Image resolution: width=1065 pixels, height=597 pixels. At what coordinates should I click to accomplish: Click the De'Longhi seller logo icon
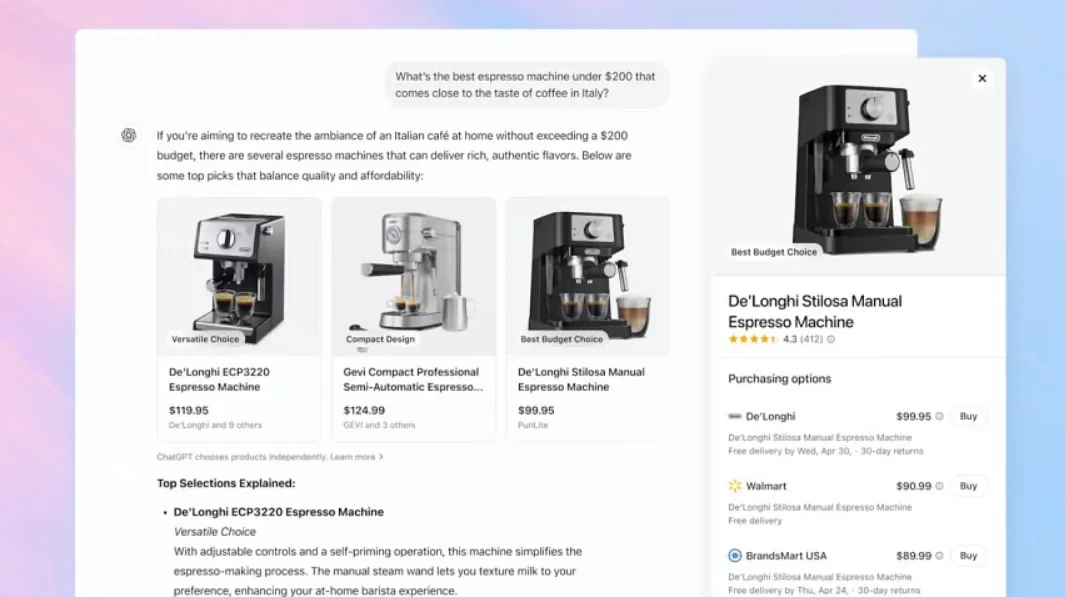[735, 416]
